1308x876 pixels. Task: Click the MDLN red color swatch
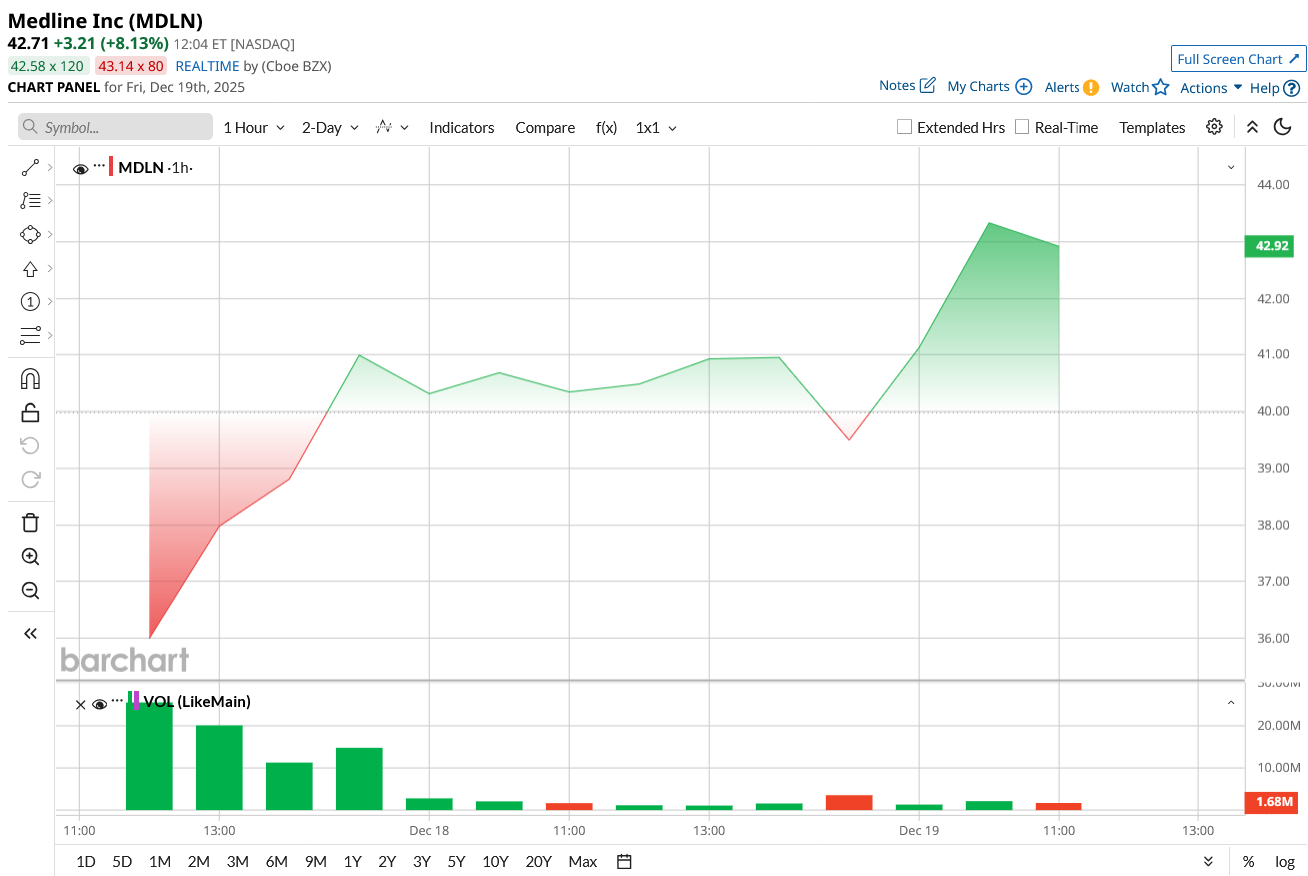coord(111,167)
